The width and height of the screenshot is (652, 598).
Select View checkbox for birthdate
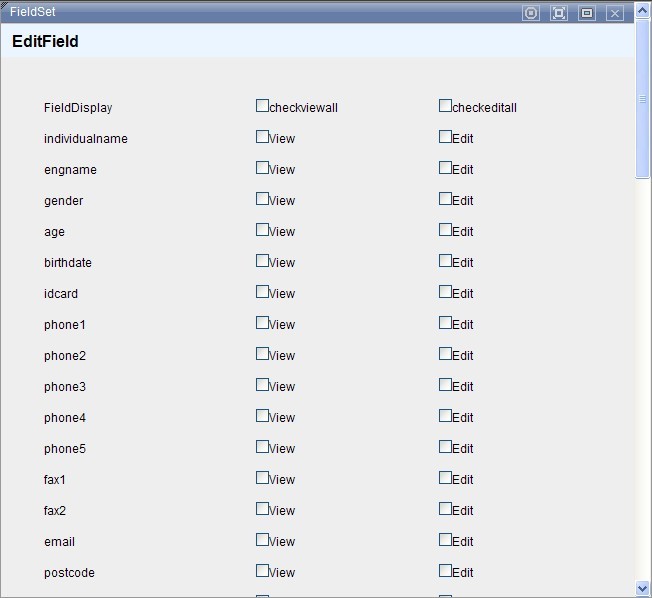click(262, 261)
